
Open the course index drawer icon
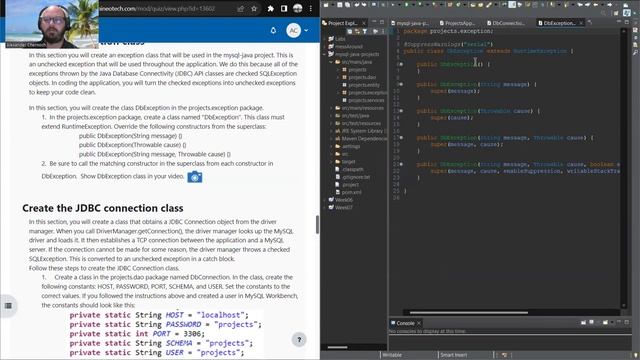[8, 305]
